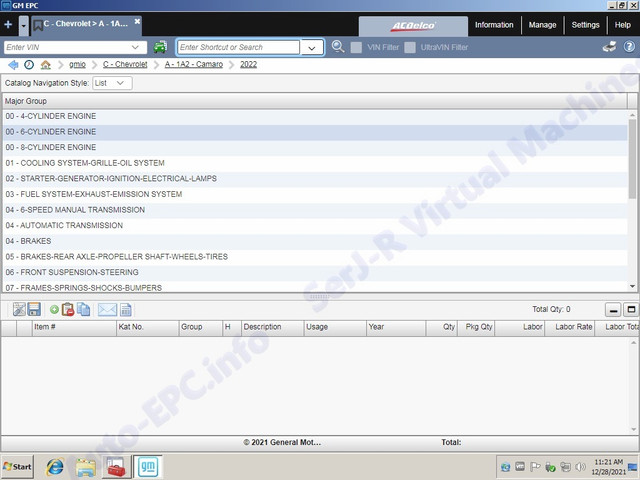Image resolution: width=640 pixels, height=480 pixels.
Task: Sort picklist by Item # column
Action: pos(74,327)
